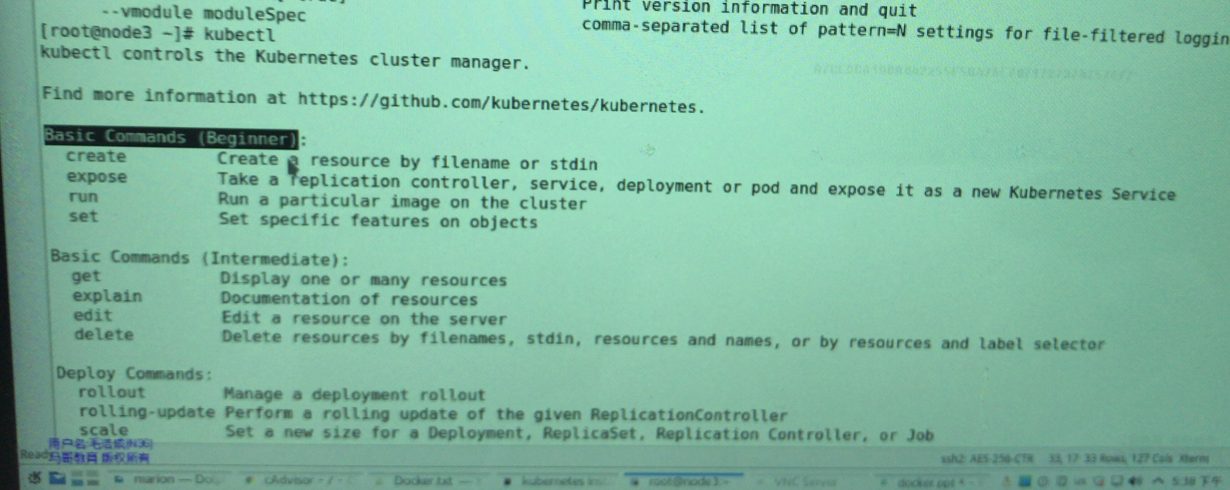
Task: Click 'Edit a resource on the server'
Action: click(364, 319)
